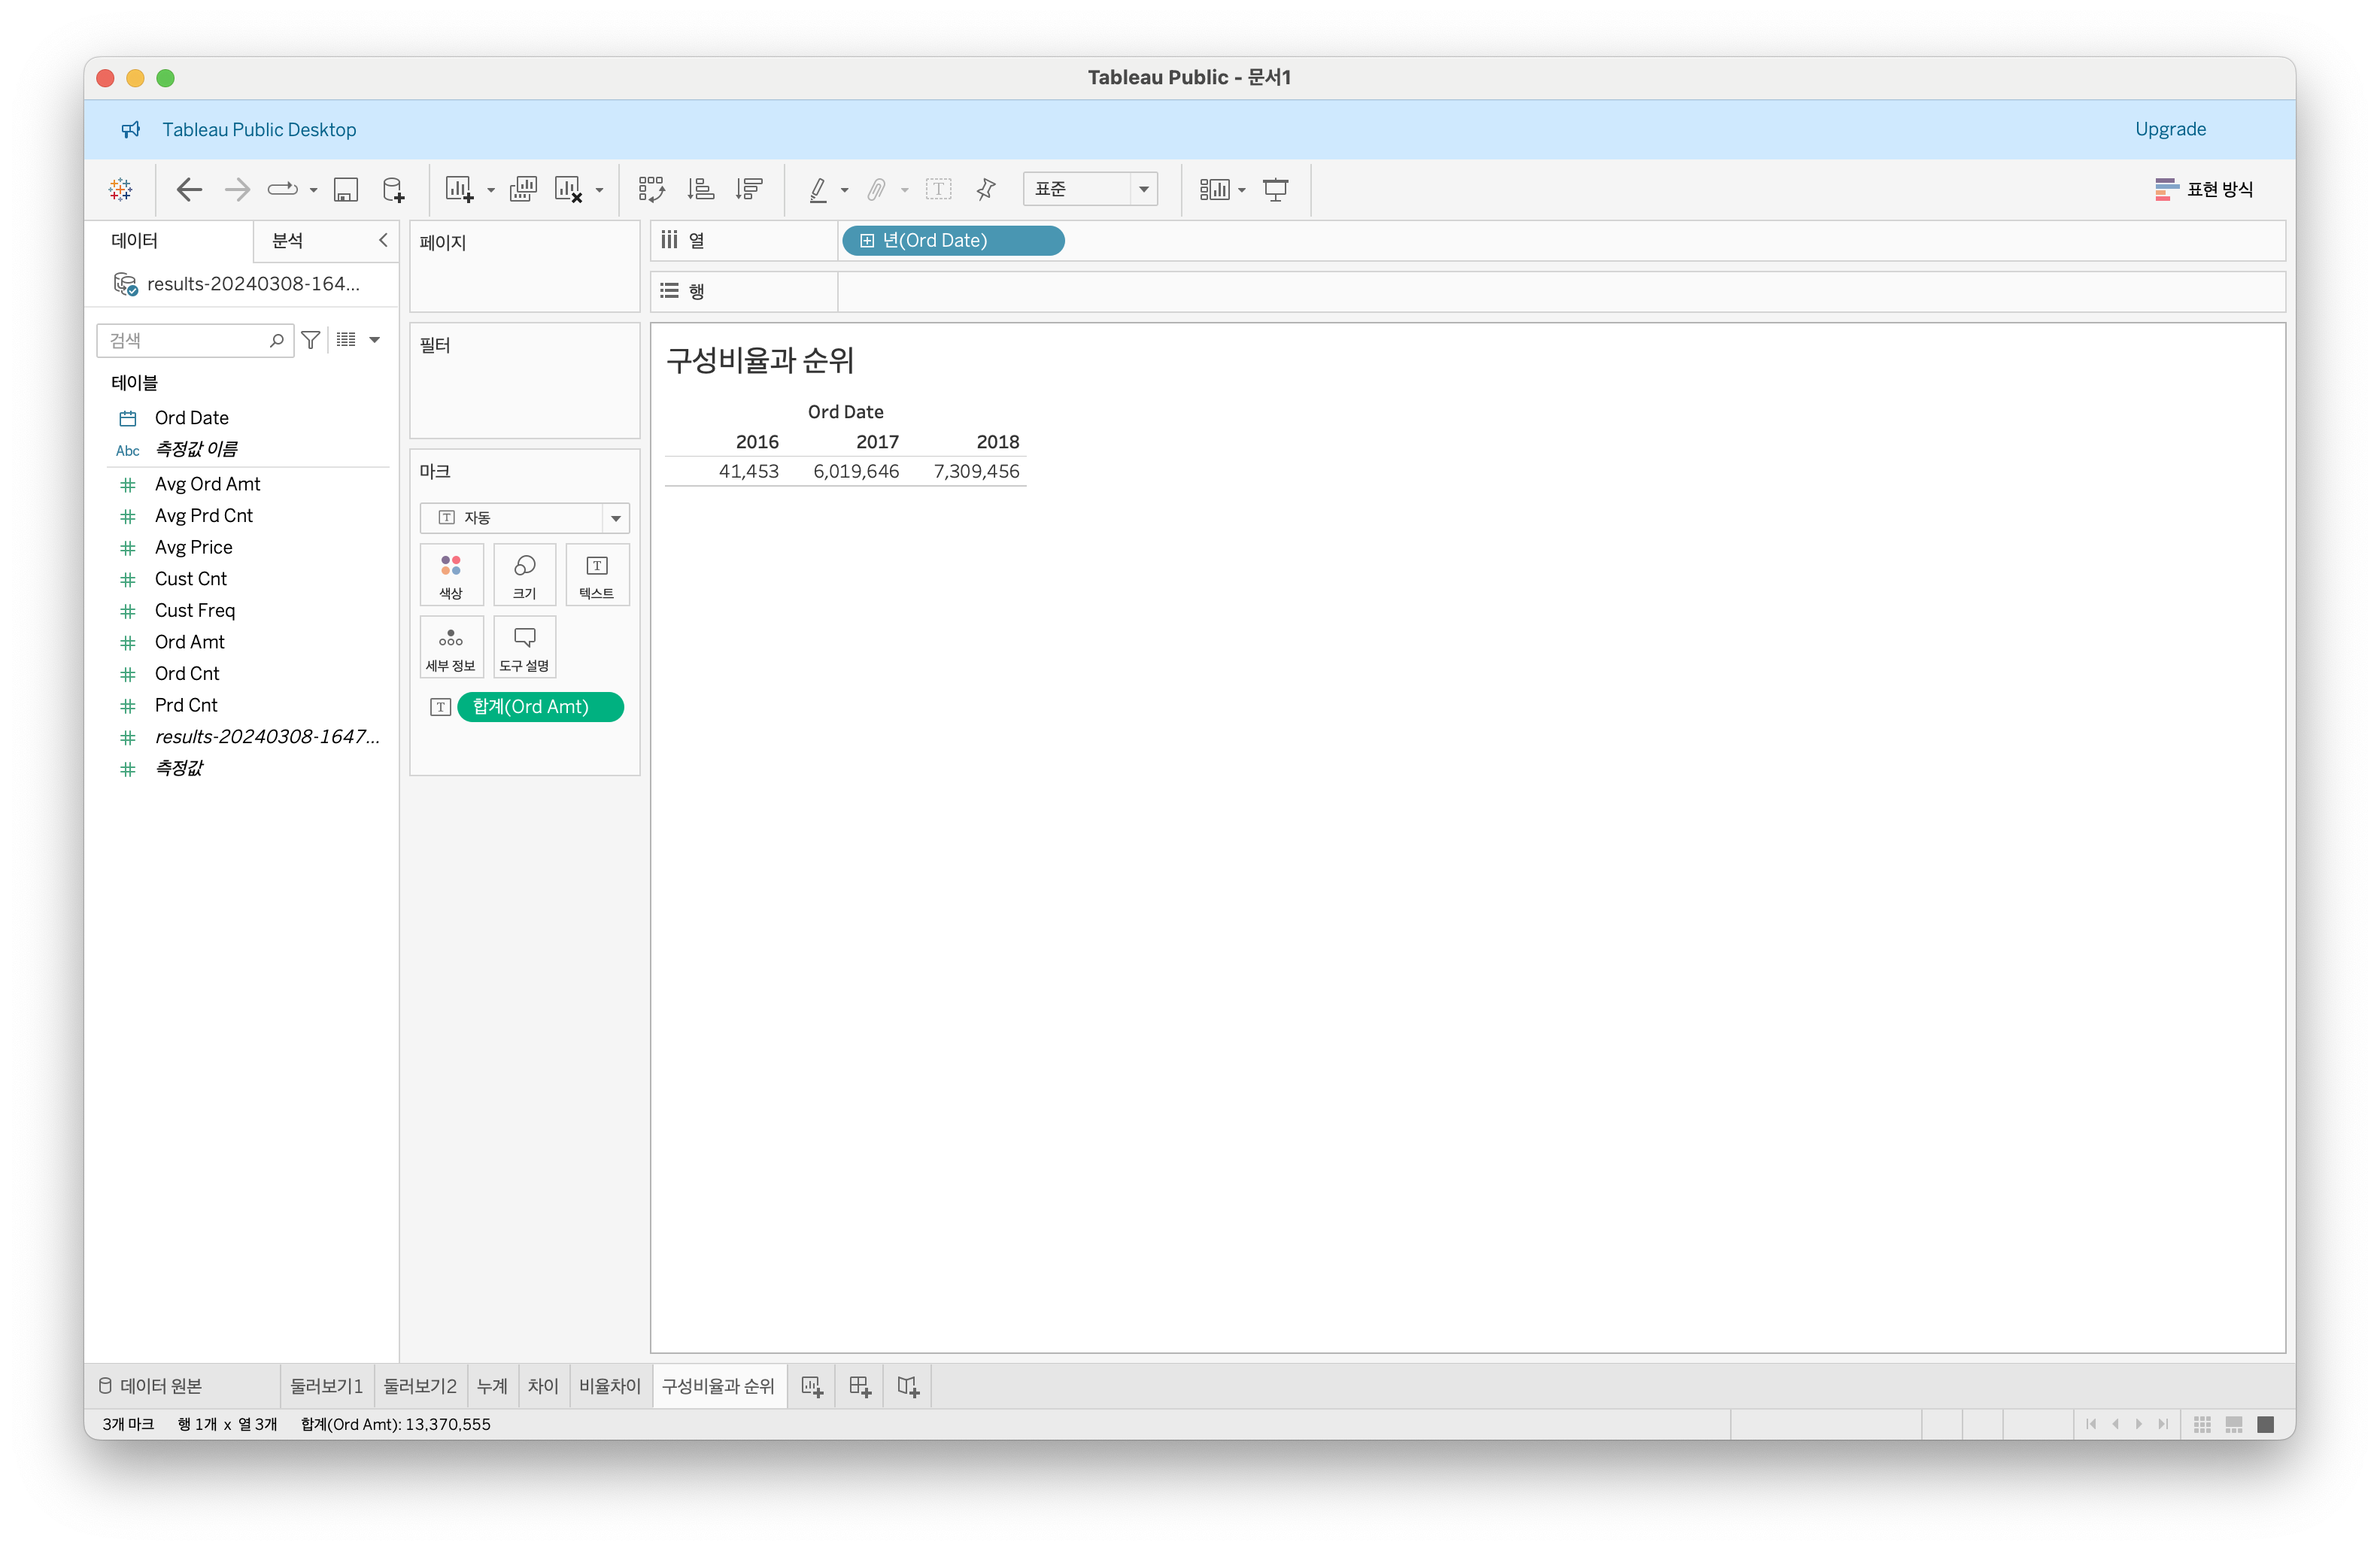Collapse the data pane with chevron
Screen dimensions: 2380x1551
click(x=383, y=240)
